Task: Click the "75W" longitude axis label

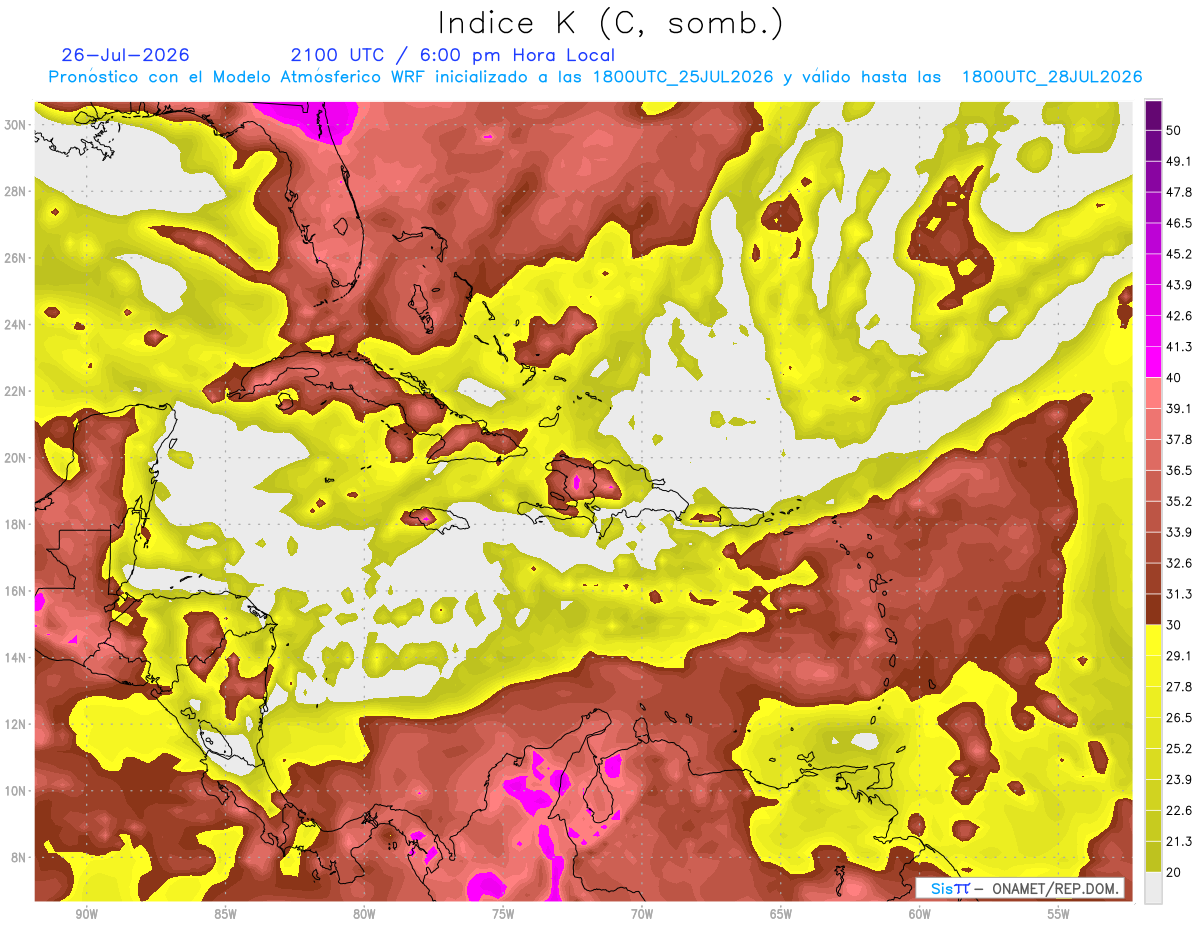Action: click(x=503, y=915)
